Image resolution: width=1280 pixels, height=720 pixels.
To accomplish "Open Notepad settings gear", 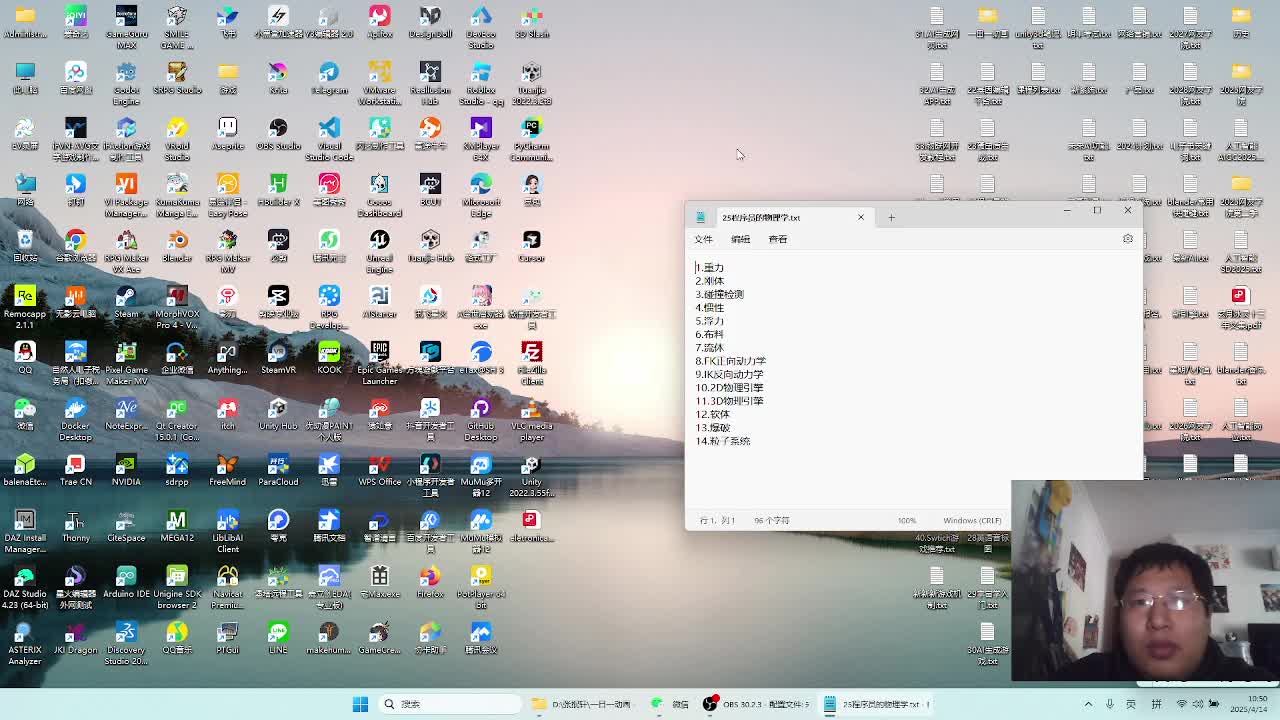I will [1127, 239].
